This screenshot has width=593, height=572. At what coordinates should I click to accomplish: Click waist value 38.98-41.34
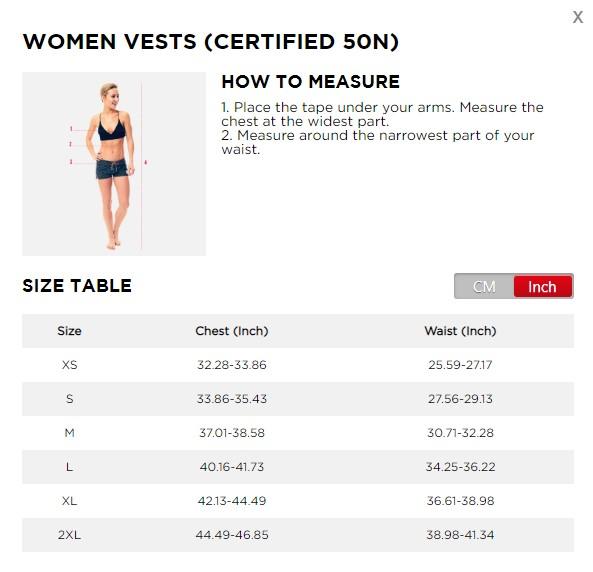[x=460, y=535]
